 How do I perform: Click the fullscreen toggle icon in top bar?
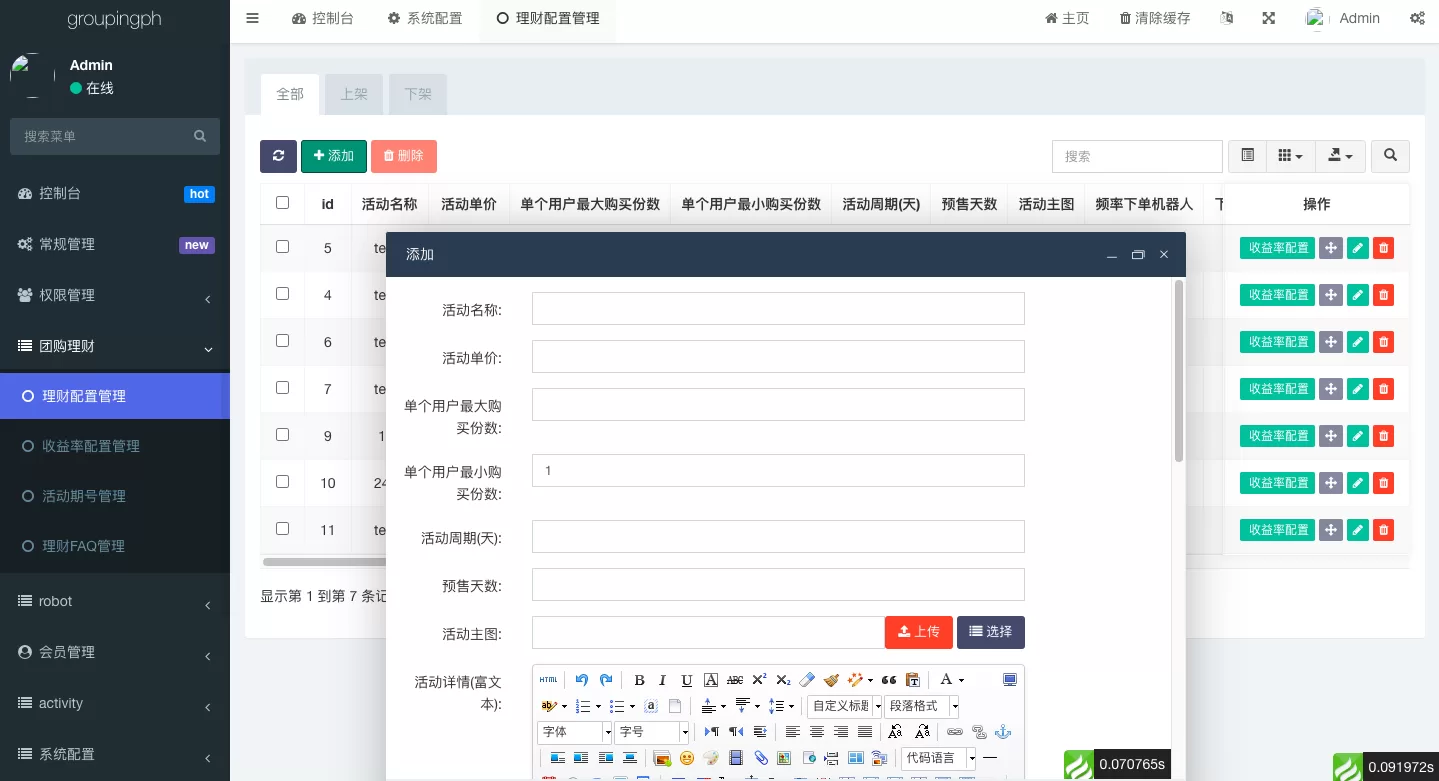[1268, 18]
